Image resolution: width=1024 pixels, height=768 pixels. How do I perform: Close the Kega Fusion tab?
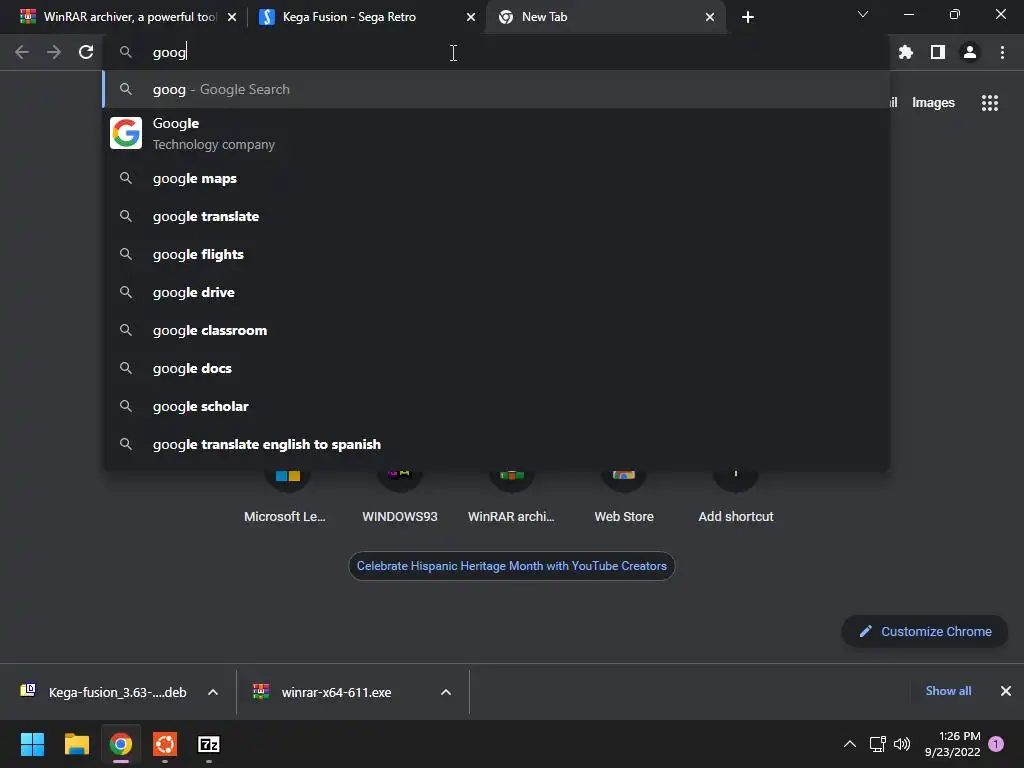pos(471,17)
